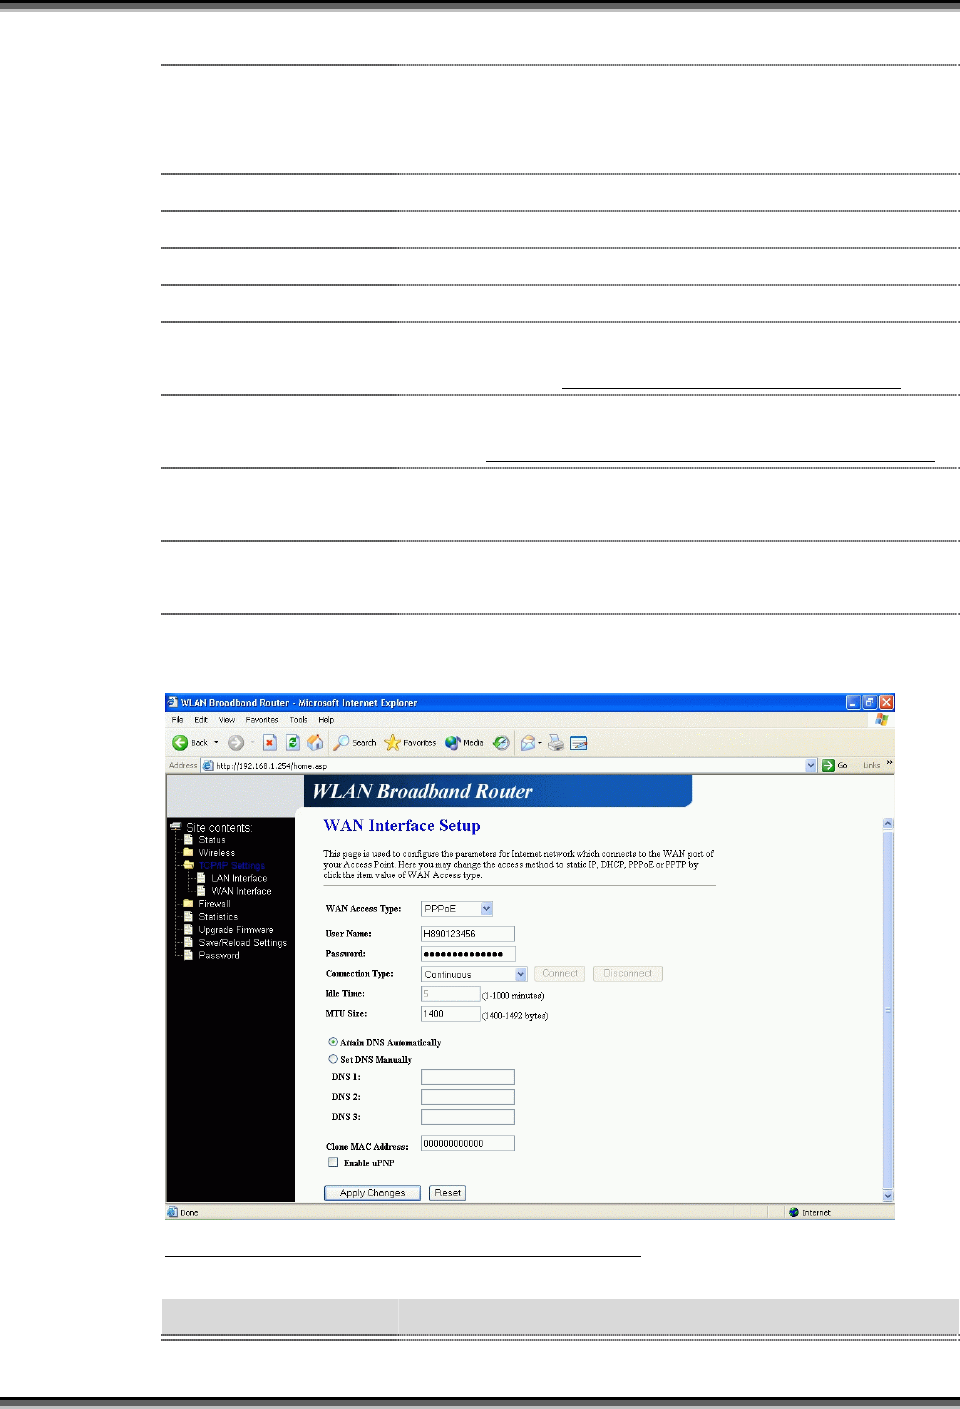Viewport: 960px width, 1409px height.
Task: Open the Edit menu
Action: [201, 720]
